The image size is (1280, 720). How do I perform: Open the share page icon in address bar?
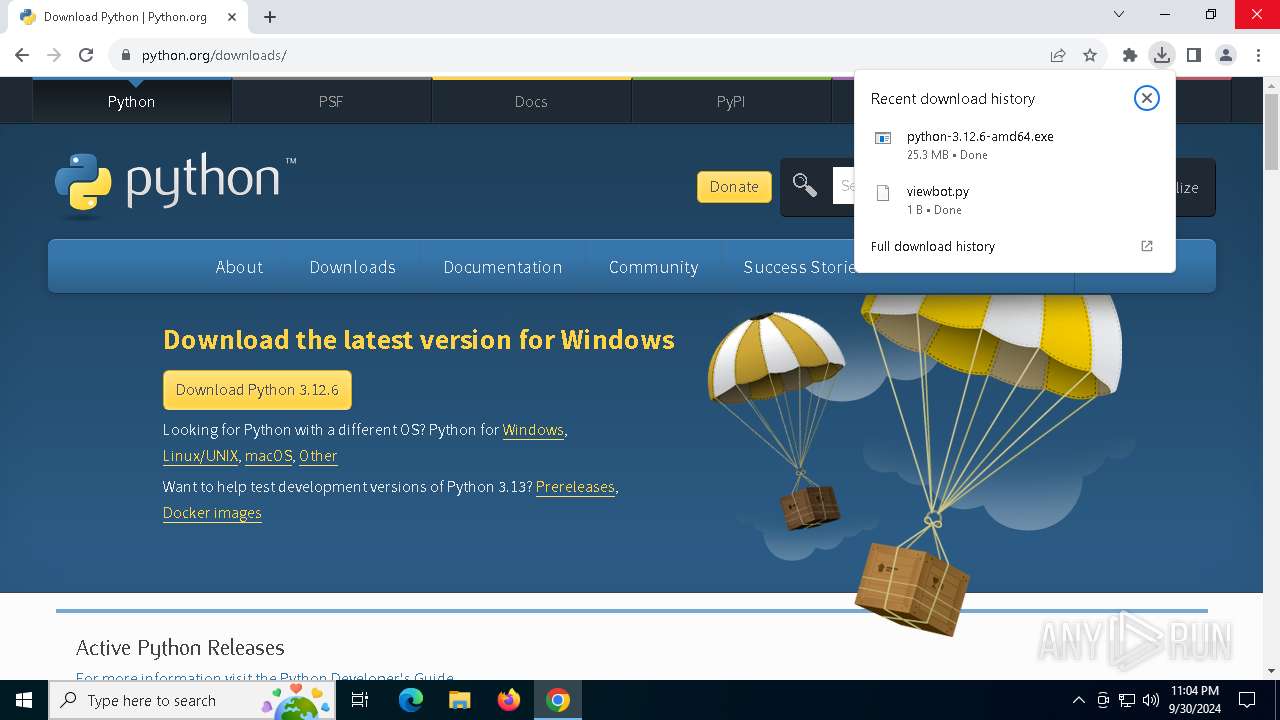click(1058, 55)
